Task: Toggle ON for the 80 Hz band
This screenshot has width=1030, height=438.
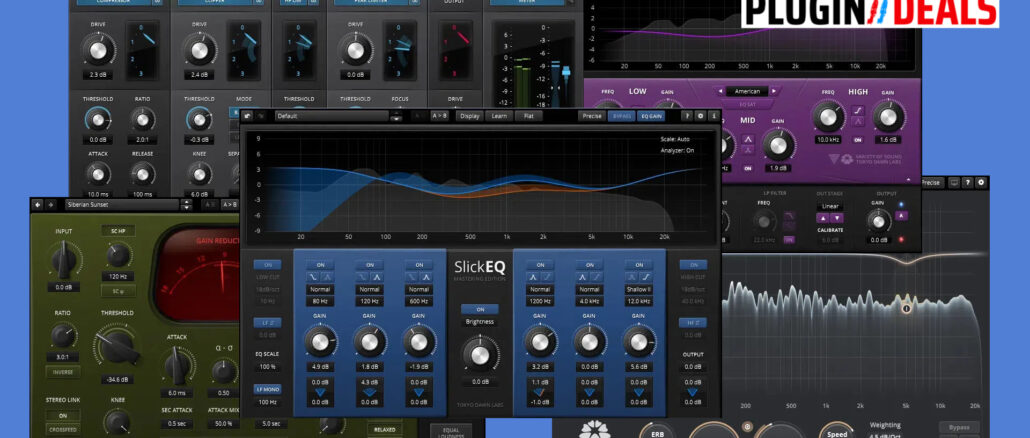Action: (321, 265)
